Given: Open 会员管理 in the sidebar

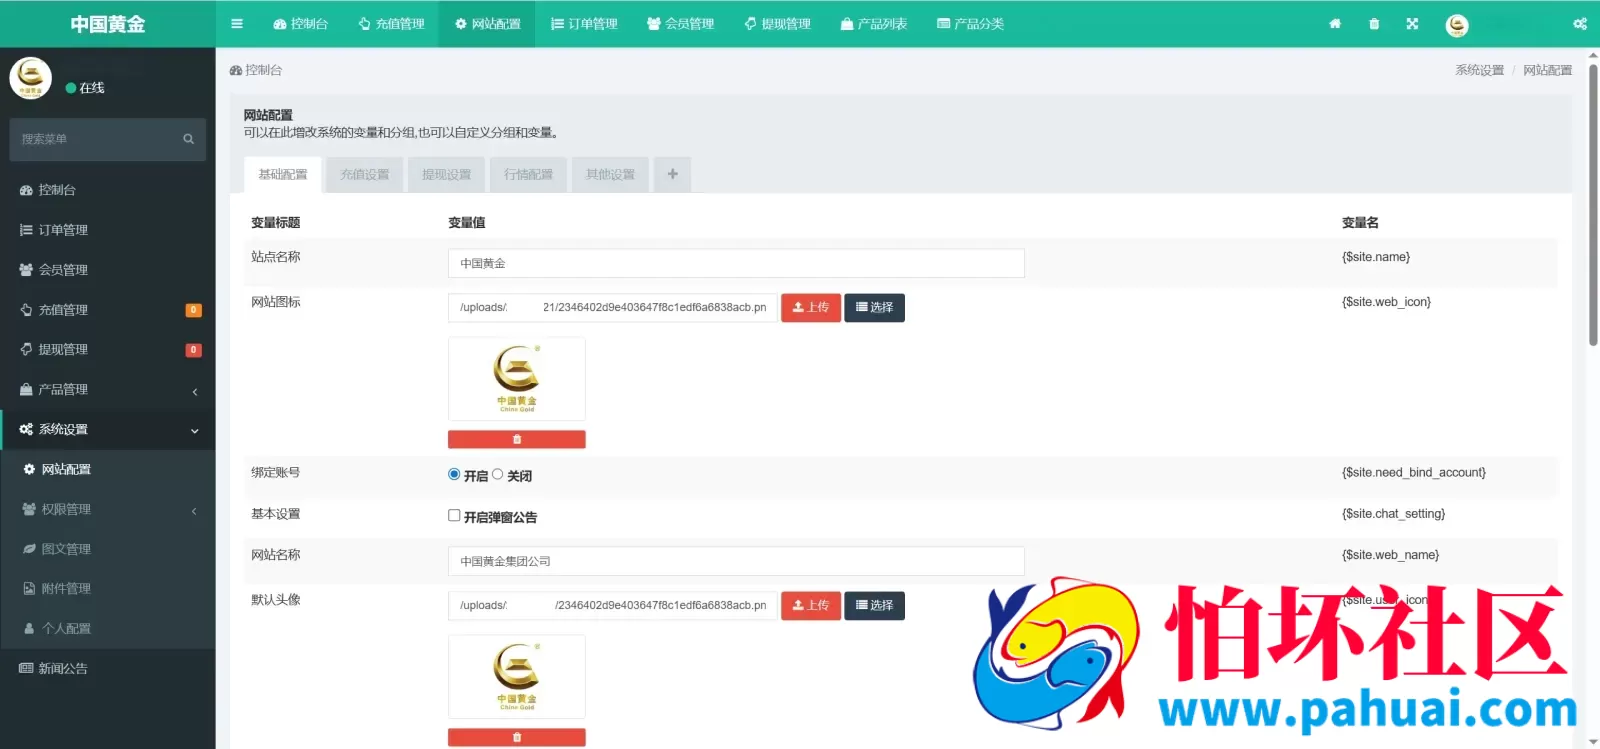Looking at the screenshot, I should pos(108,270).
